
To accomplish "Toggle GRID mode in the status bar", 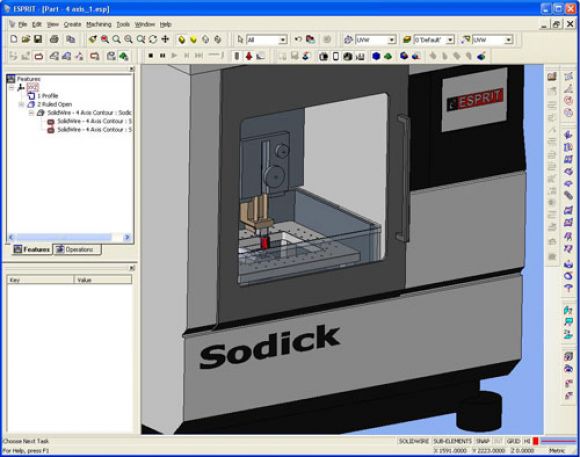I will [513, 441].
